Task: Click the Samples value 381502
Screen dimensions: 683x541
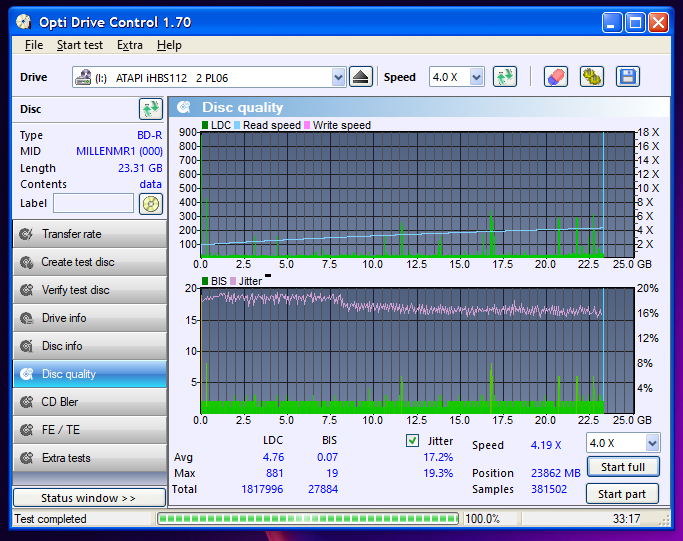Action: point(549,489)
